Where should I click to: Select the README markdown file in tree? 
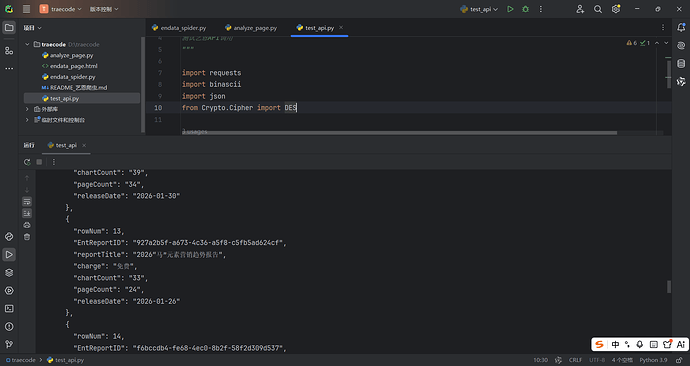74,88
